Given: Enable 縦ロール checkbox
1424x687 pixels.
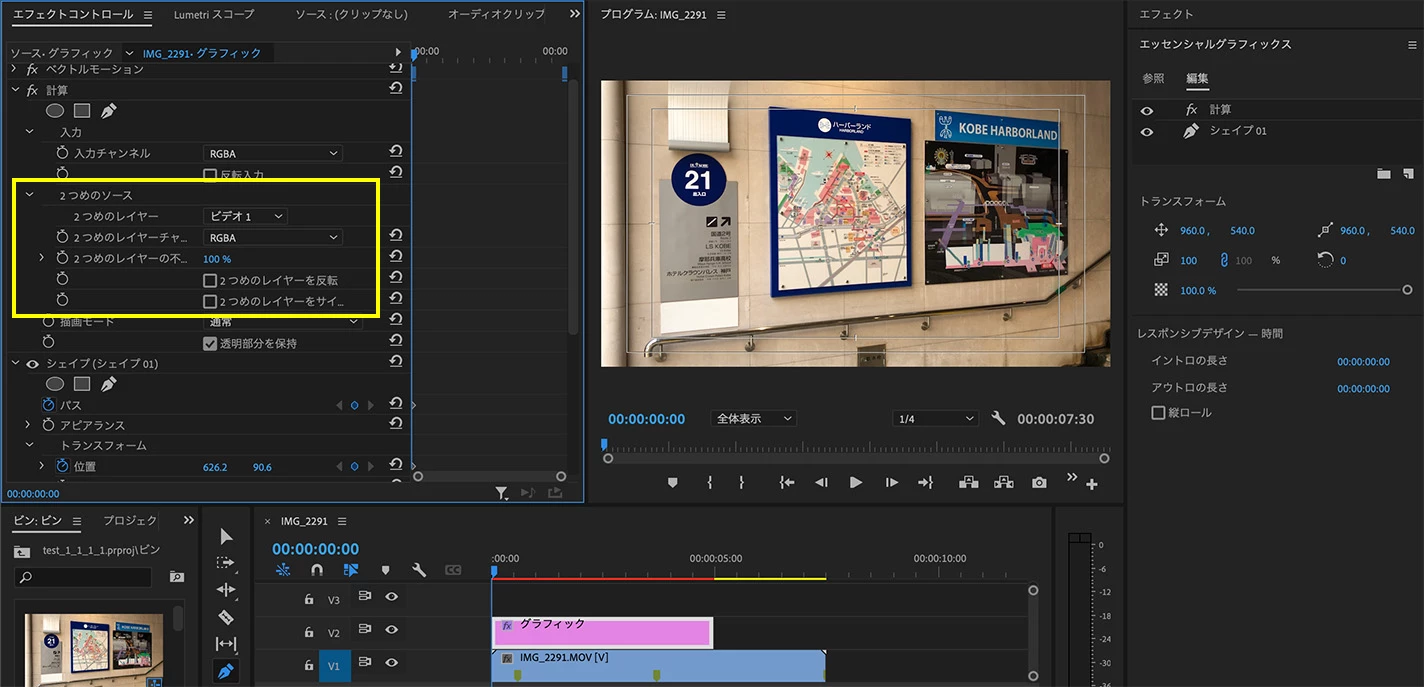Looking at the screenshot, I should tap(1159, 412).
